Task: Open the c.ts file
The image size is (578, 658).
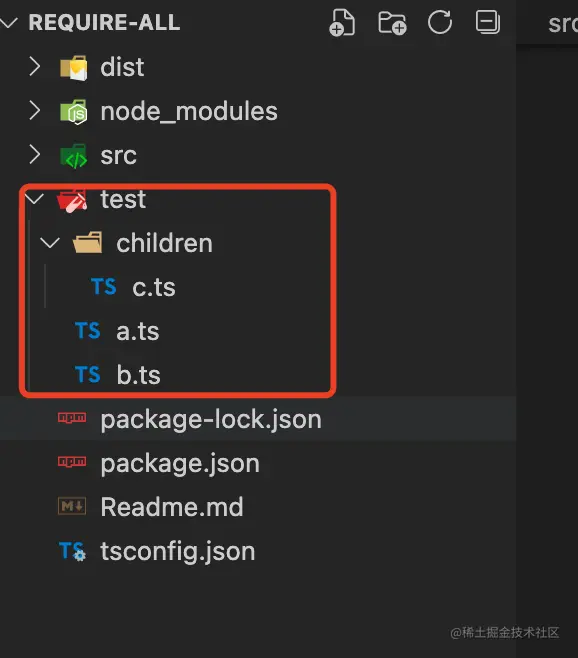Action: [154, 287]
